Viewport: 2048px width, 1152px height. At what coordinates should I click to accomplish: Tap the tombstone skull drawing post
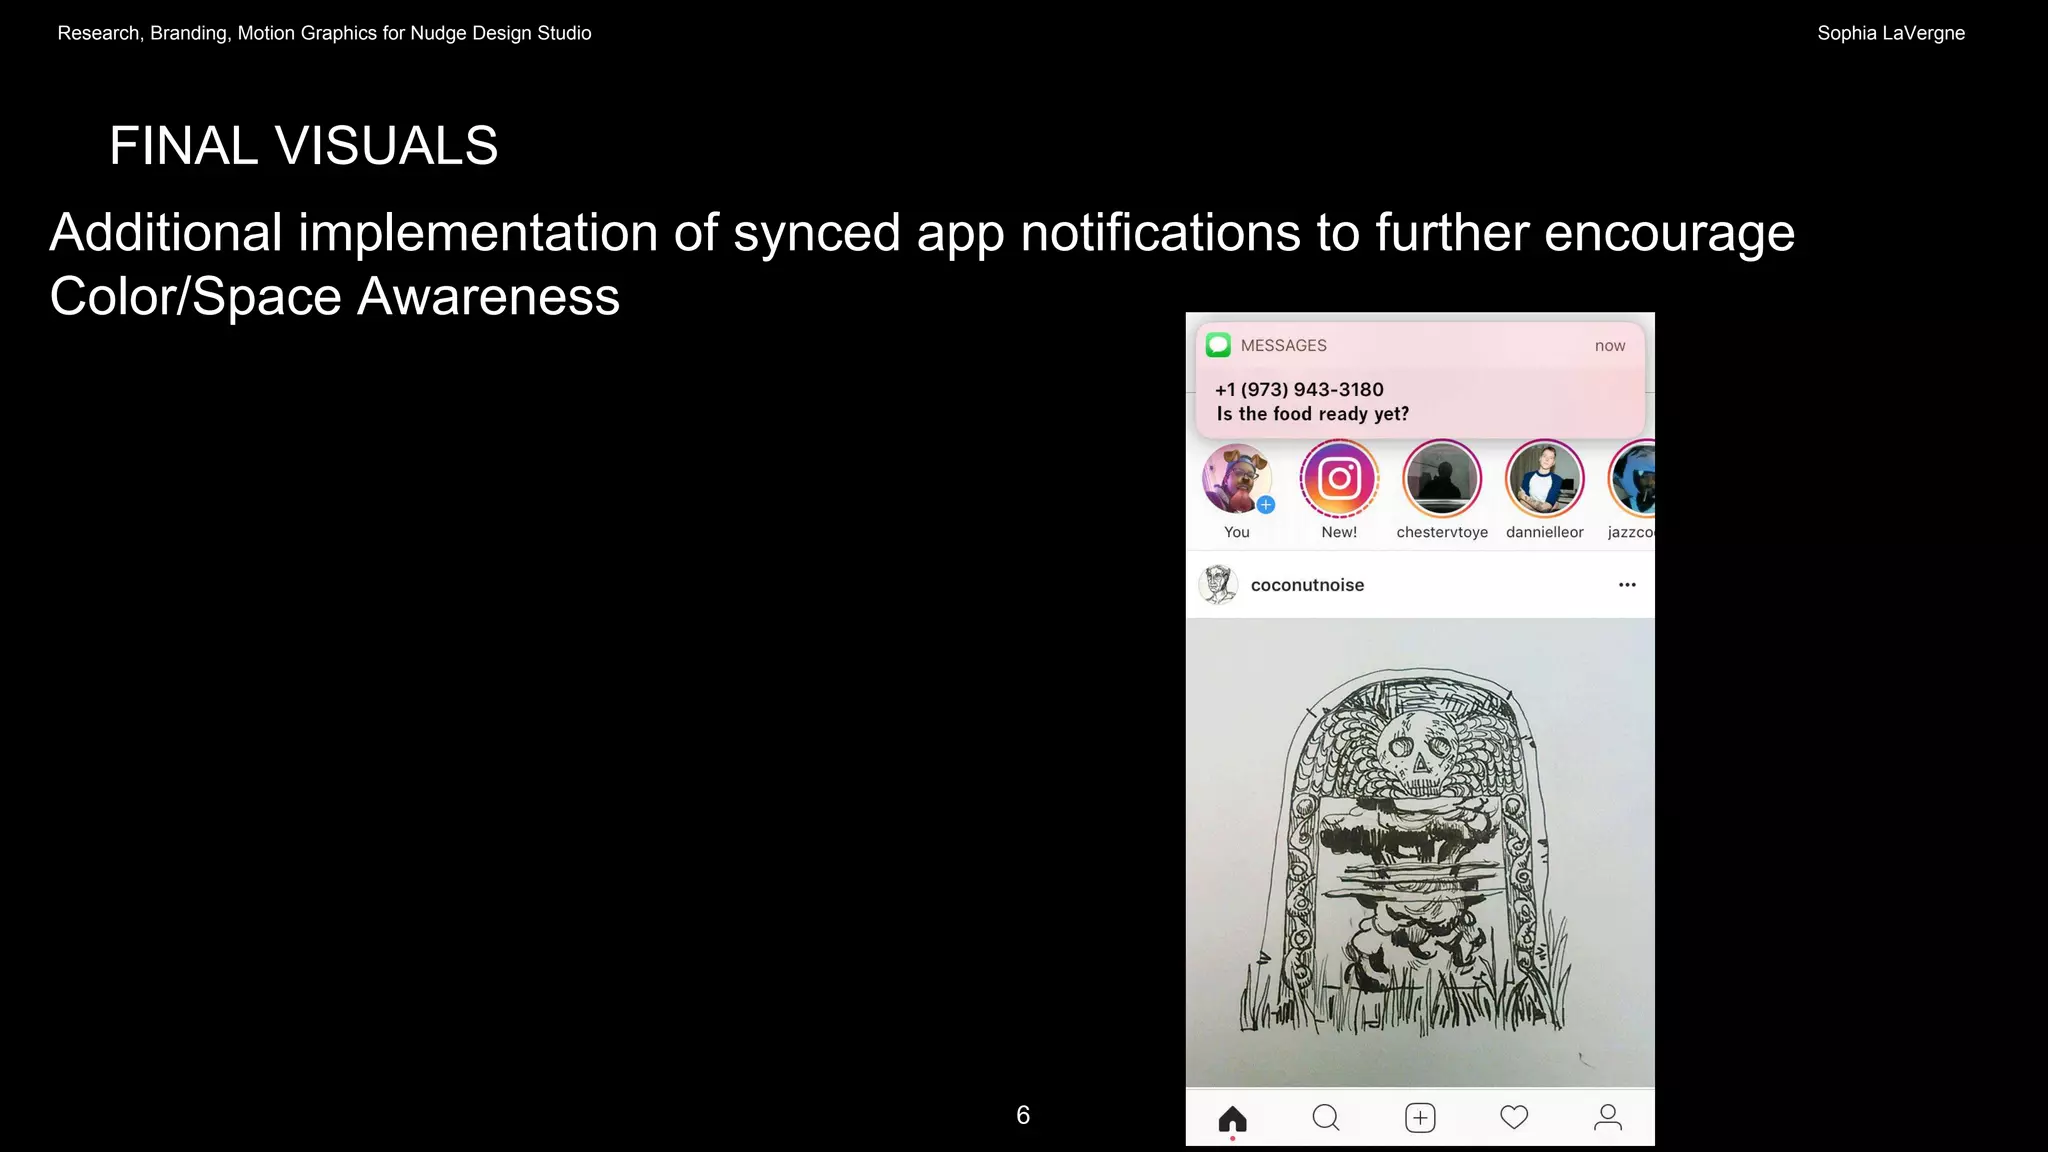(1420, 852)
